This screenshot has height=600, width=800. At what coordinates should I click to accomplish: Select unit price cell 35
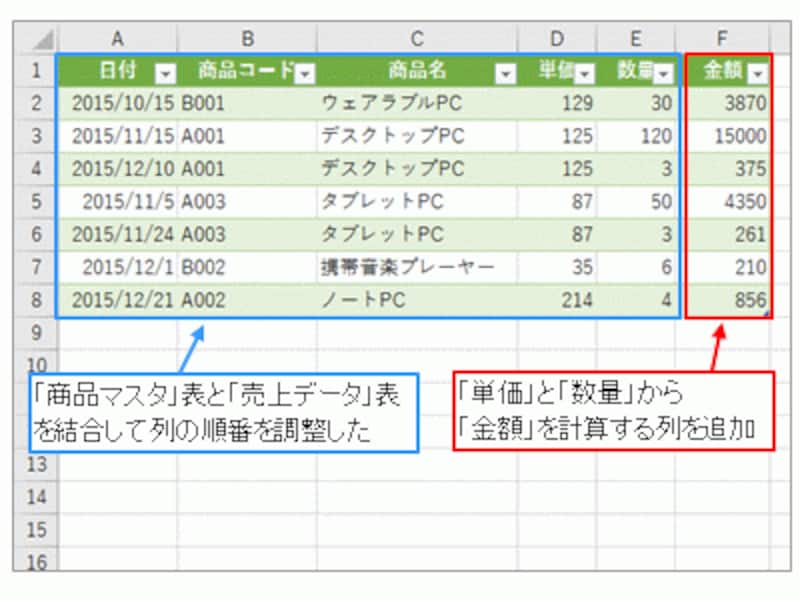pos(557,267)
